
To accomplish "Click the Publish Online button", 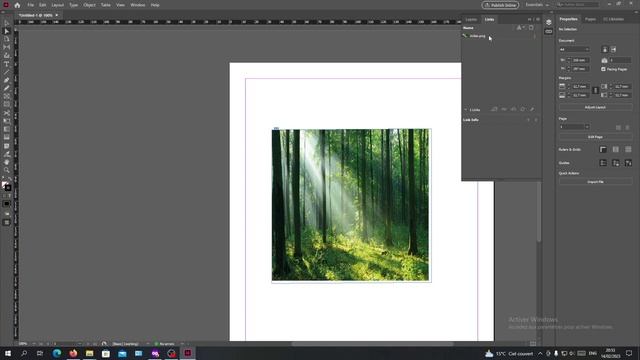I will (x=500, y=5).
